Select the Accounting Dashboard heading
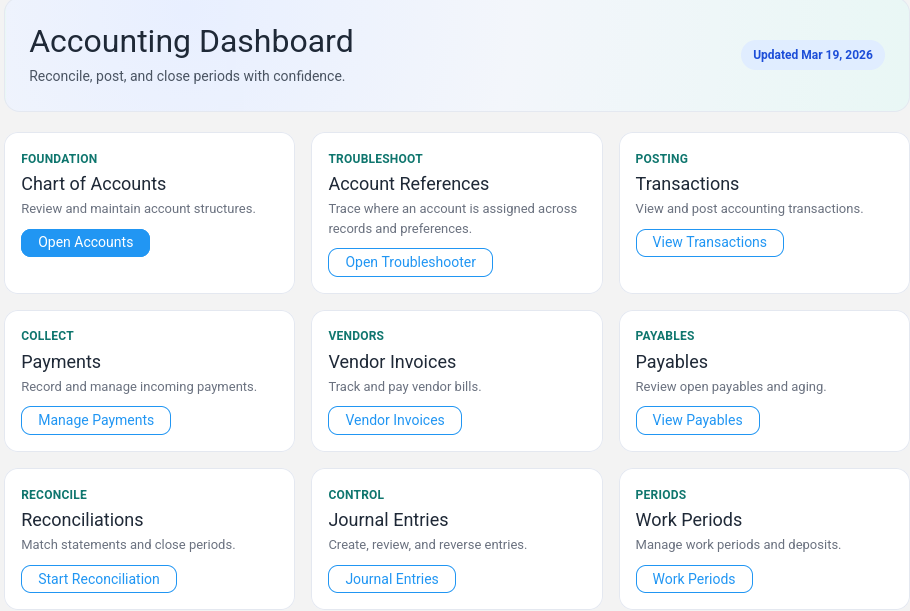This screenshot has width=910, height=611. (x=192, y=42)
